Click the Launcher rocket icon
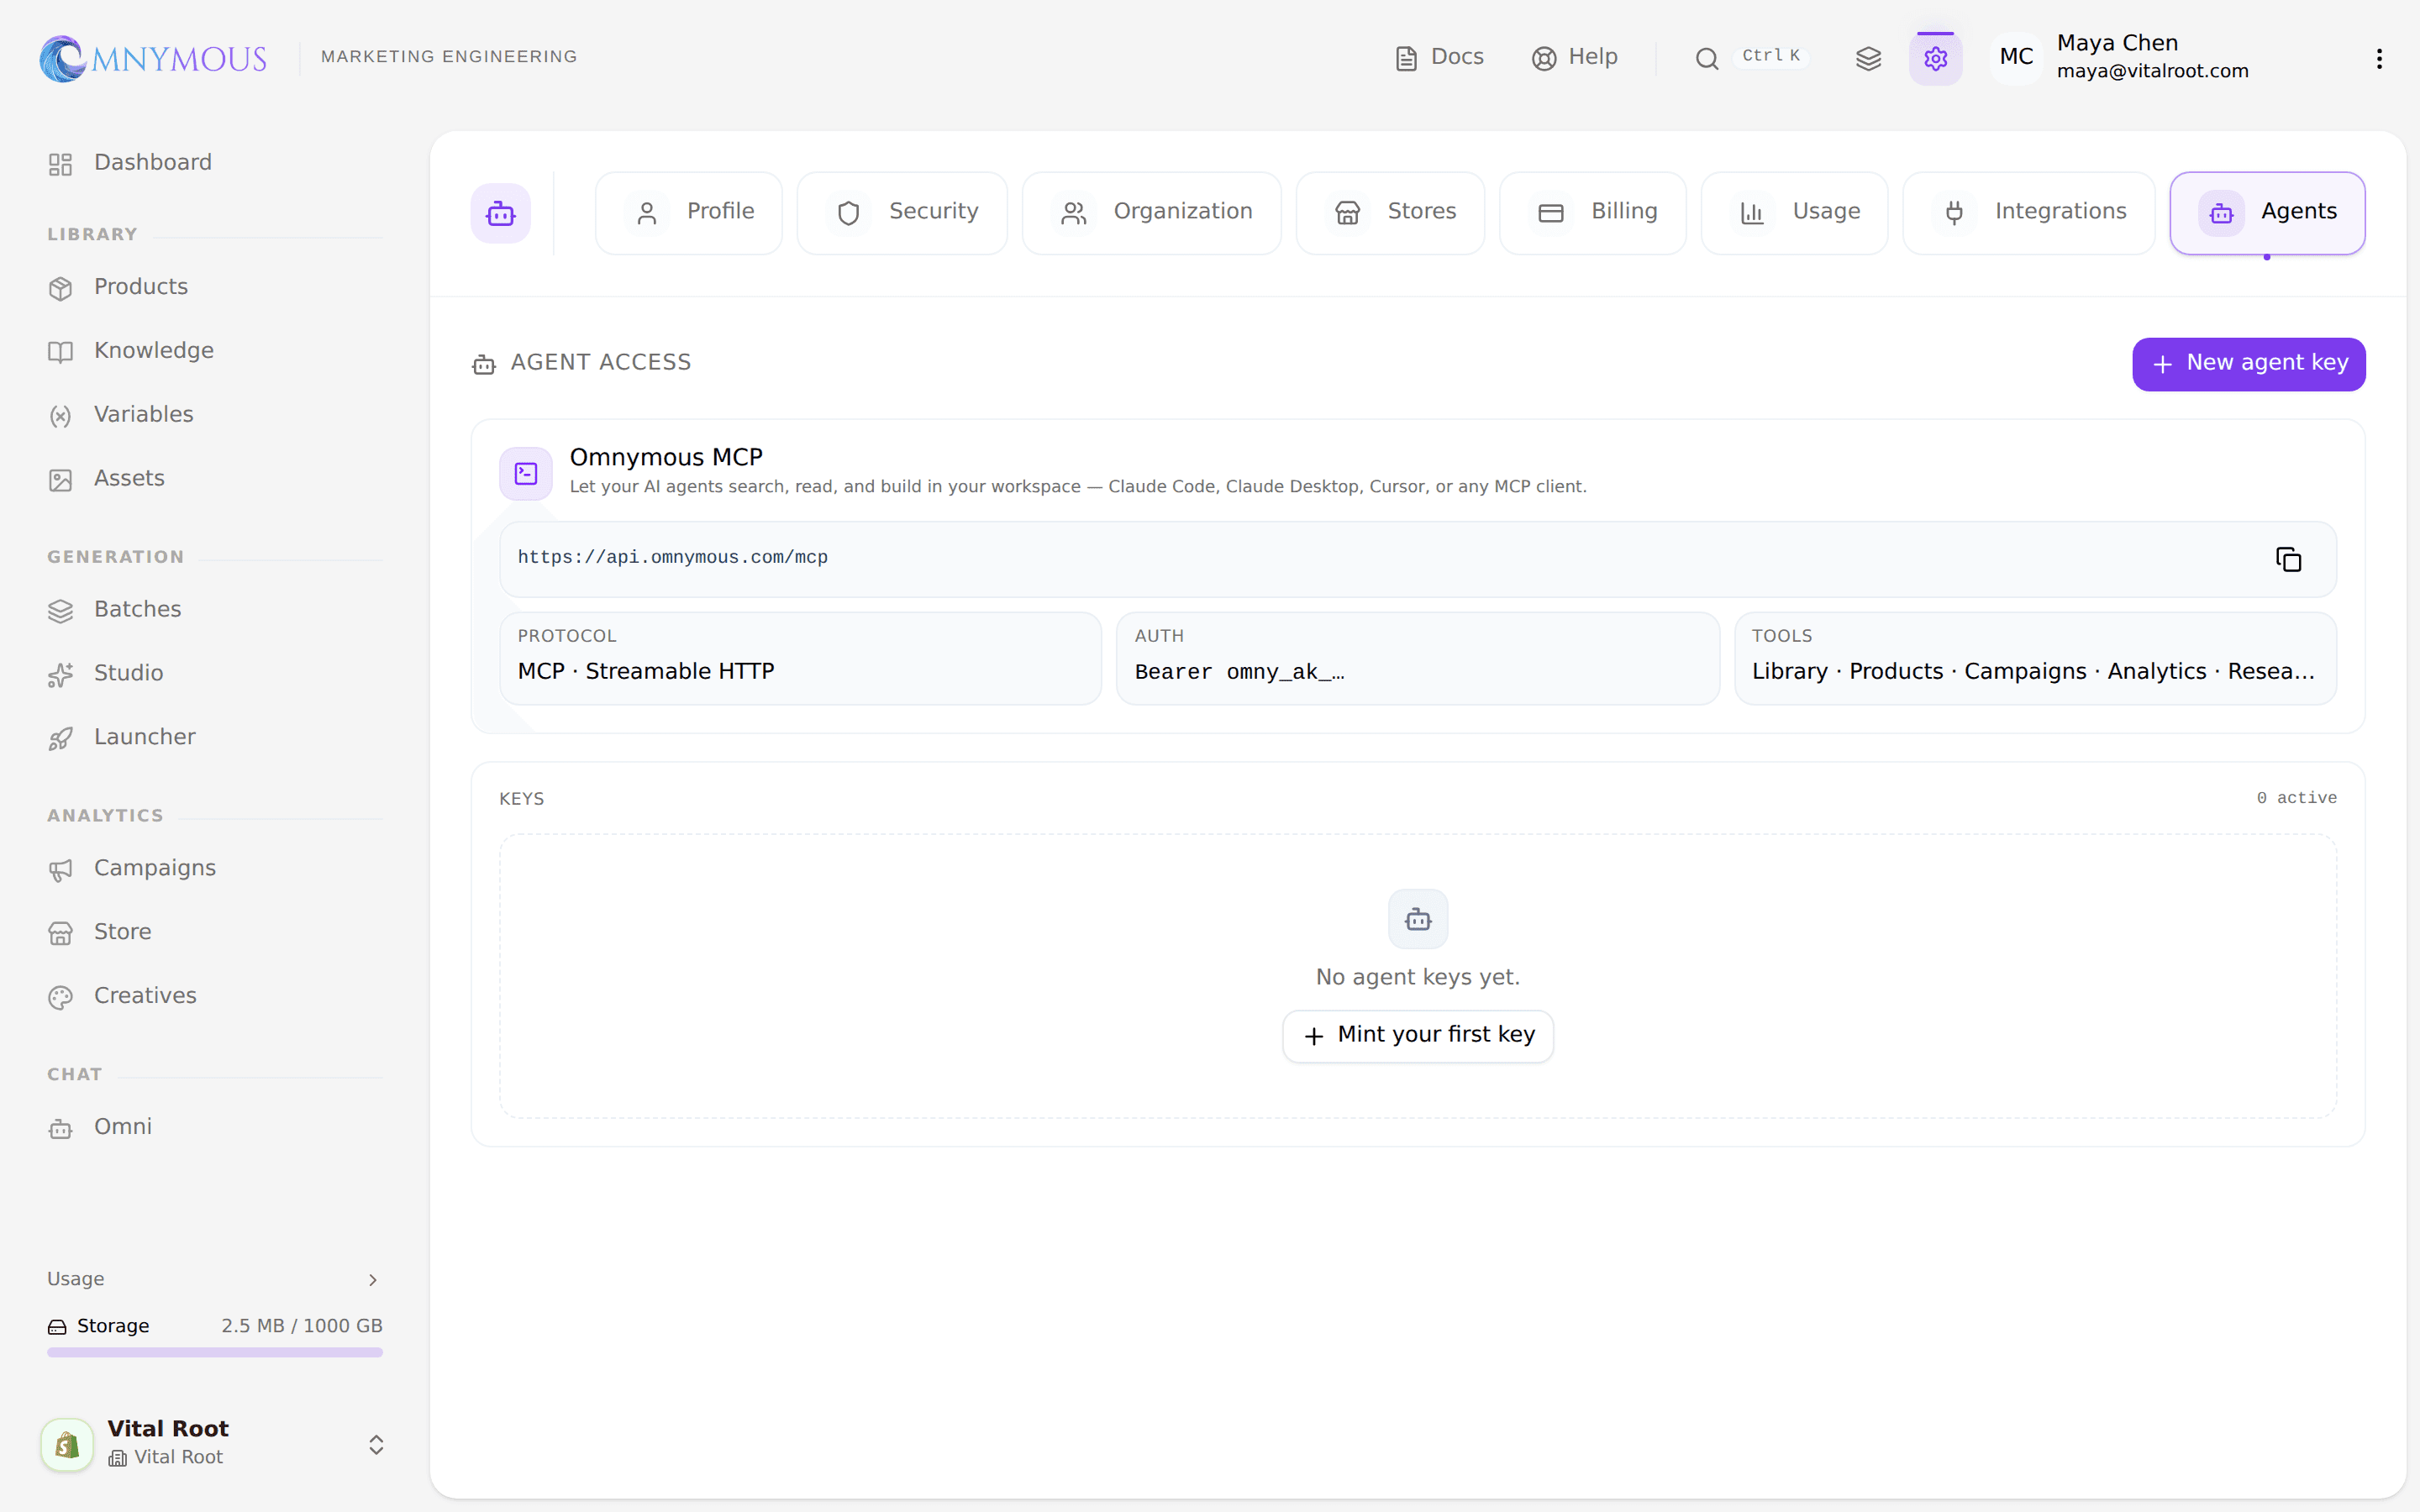The image size is (2420, 1512). coord(61,739)
